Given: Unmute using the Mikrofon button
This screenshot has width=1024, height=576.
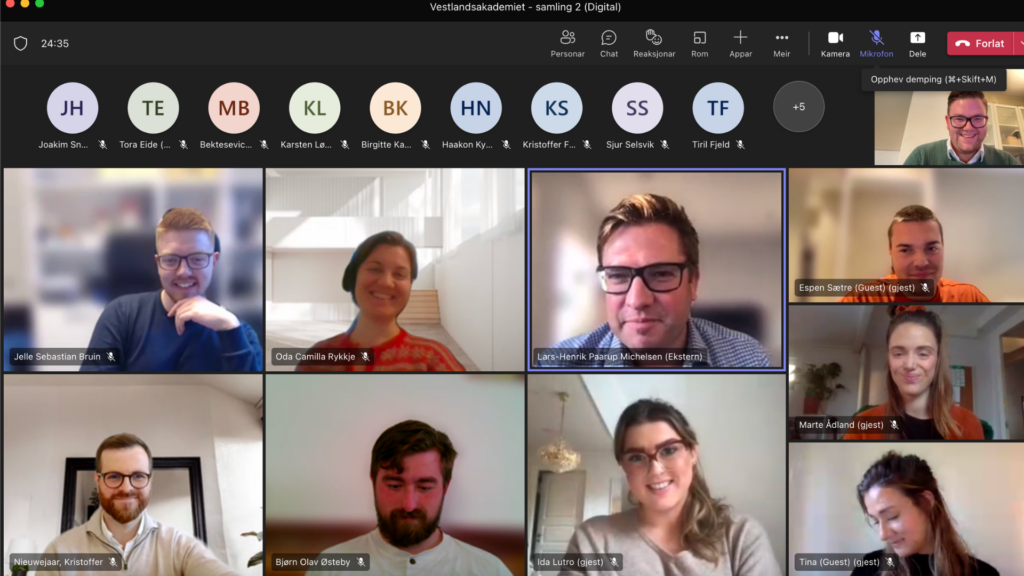Looking at the screenshot, I should (x=876, y=44).
